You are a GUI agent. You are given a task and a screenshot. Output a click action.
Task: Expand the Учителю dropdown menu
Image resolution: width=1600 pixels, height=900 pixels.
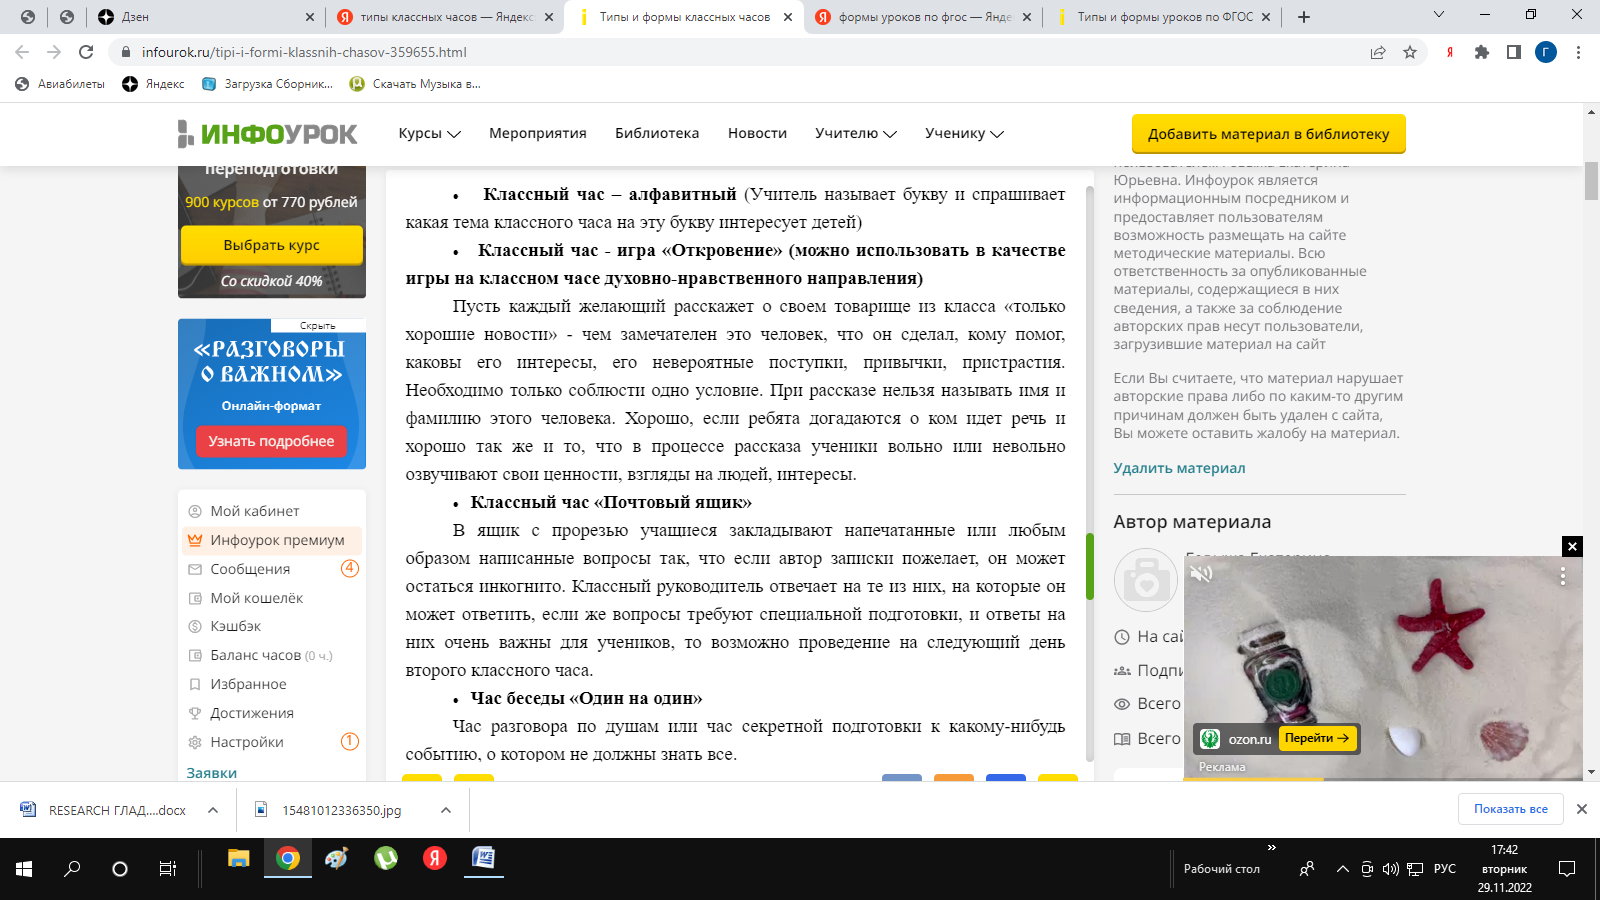pos(856,133)
